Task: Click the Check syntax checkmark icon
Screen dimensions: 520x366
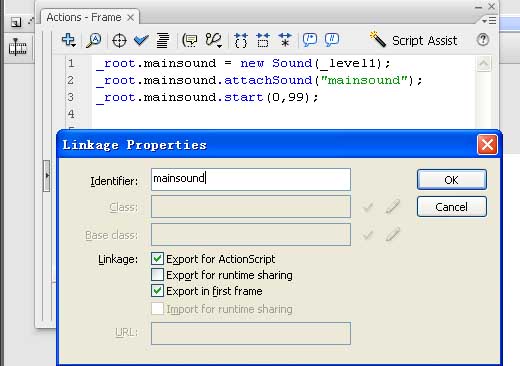Action: (x=141, y=41)
